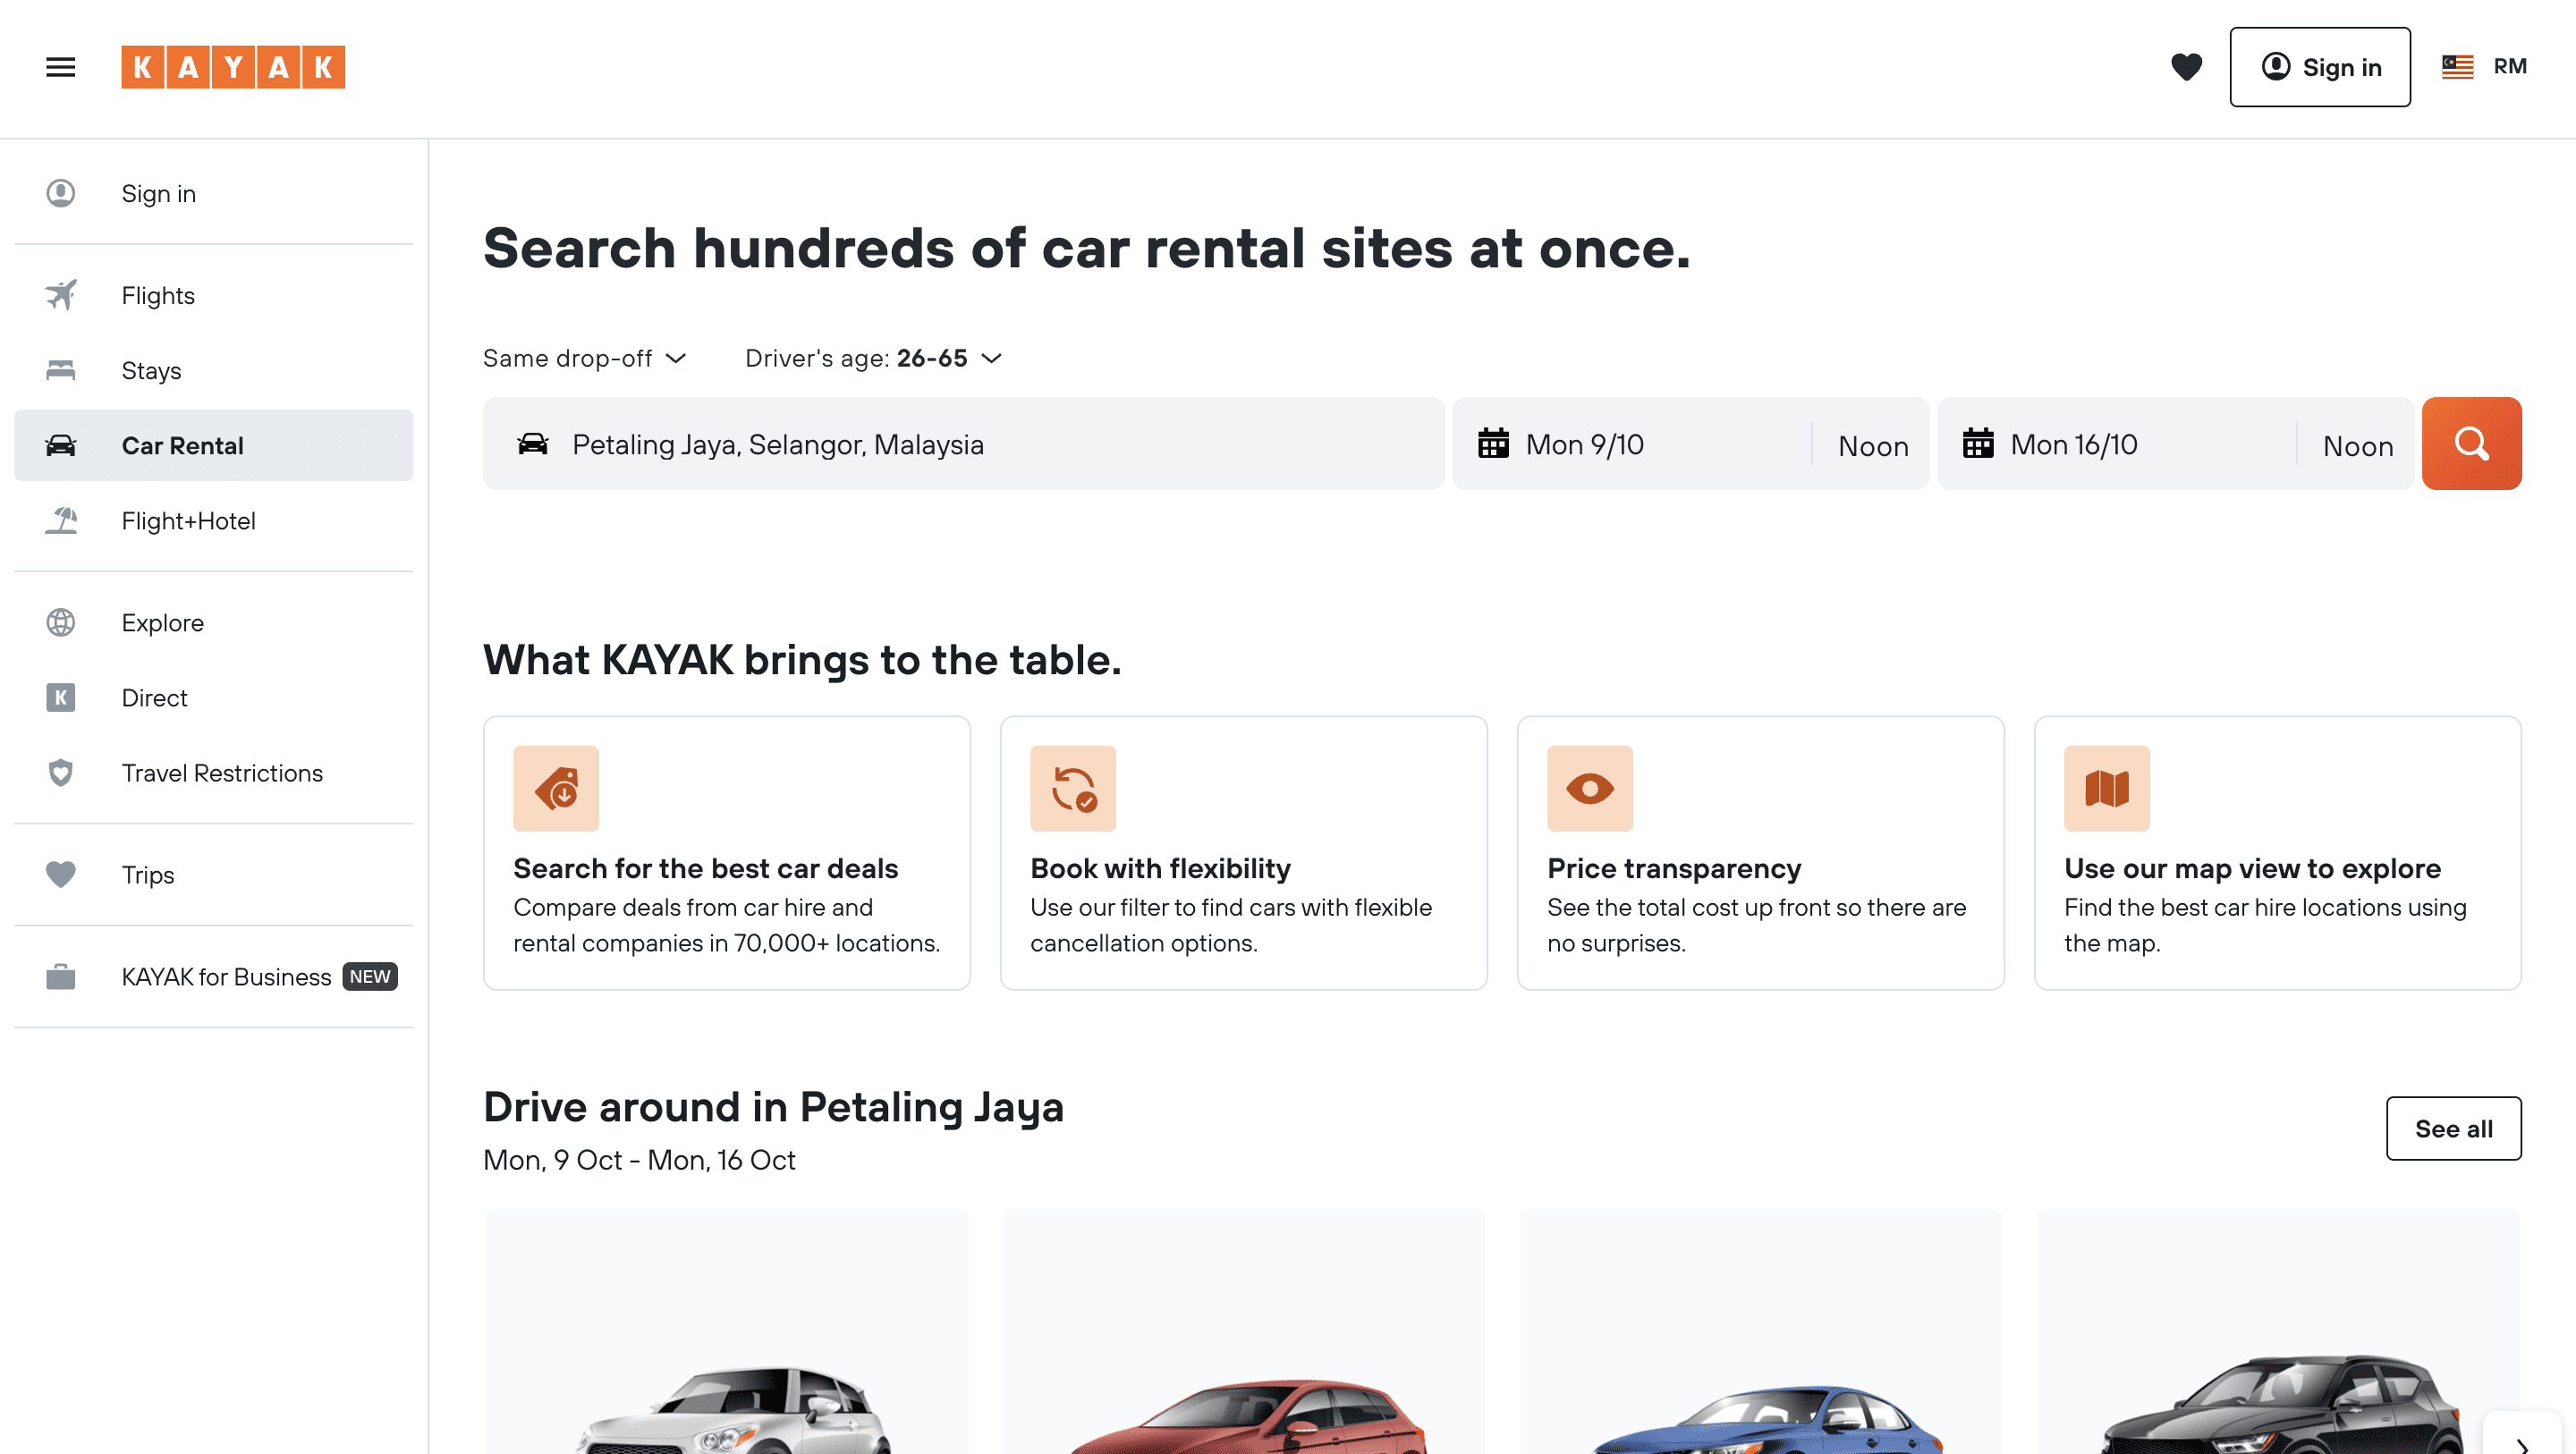
Task: Select the Flights section icon
Action: coord(60,294)
